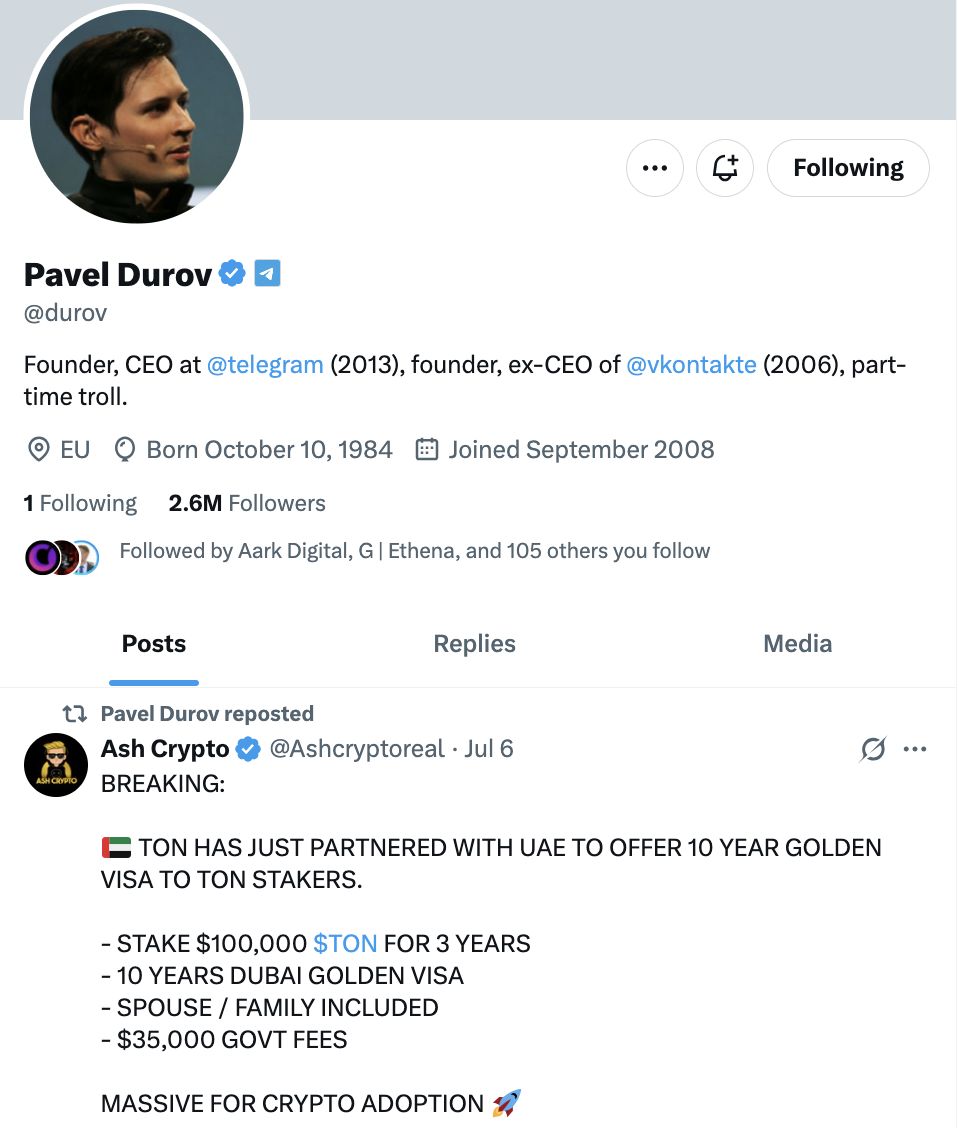The height and width of the screenshot is (1128, 959).
Task: Click the $TON cashtag link
Action: pyautogui.click(x=345, y=943)
